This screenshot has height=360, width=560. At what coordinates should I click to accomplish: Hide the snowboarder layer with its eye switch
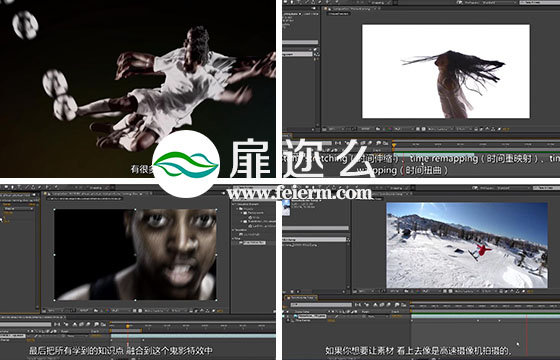tap(284, 316)
